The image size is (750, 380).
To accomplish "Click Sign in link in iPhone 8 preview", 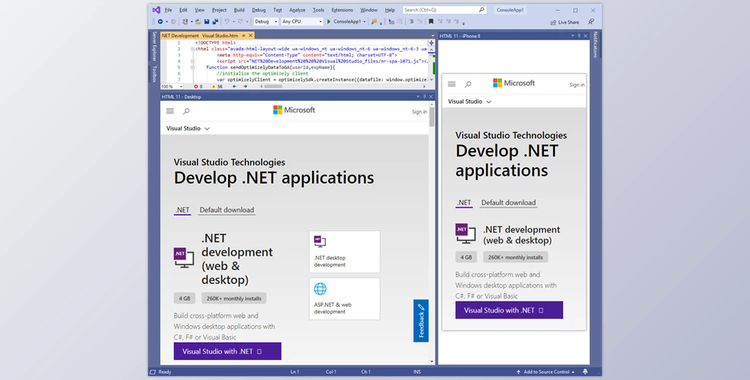I will 577,85.
